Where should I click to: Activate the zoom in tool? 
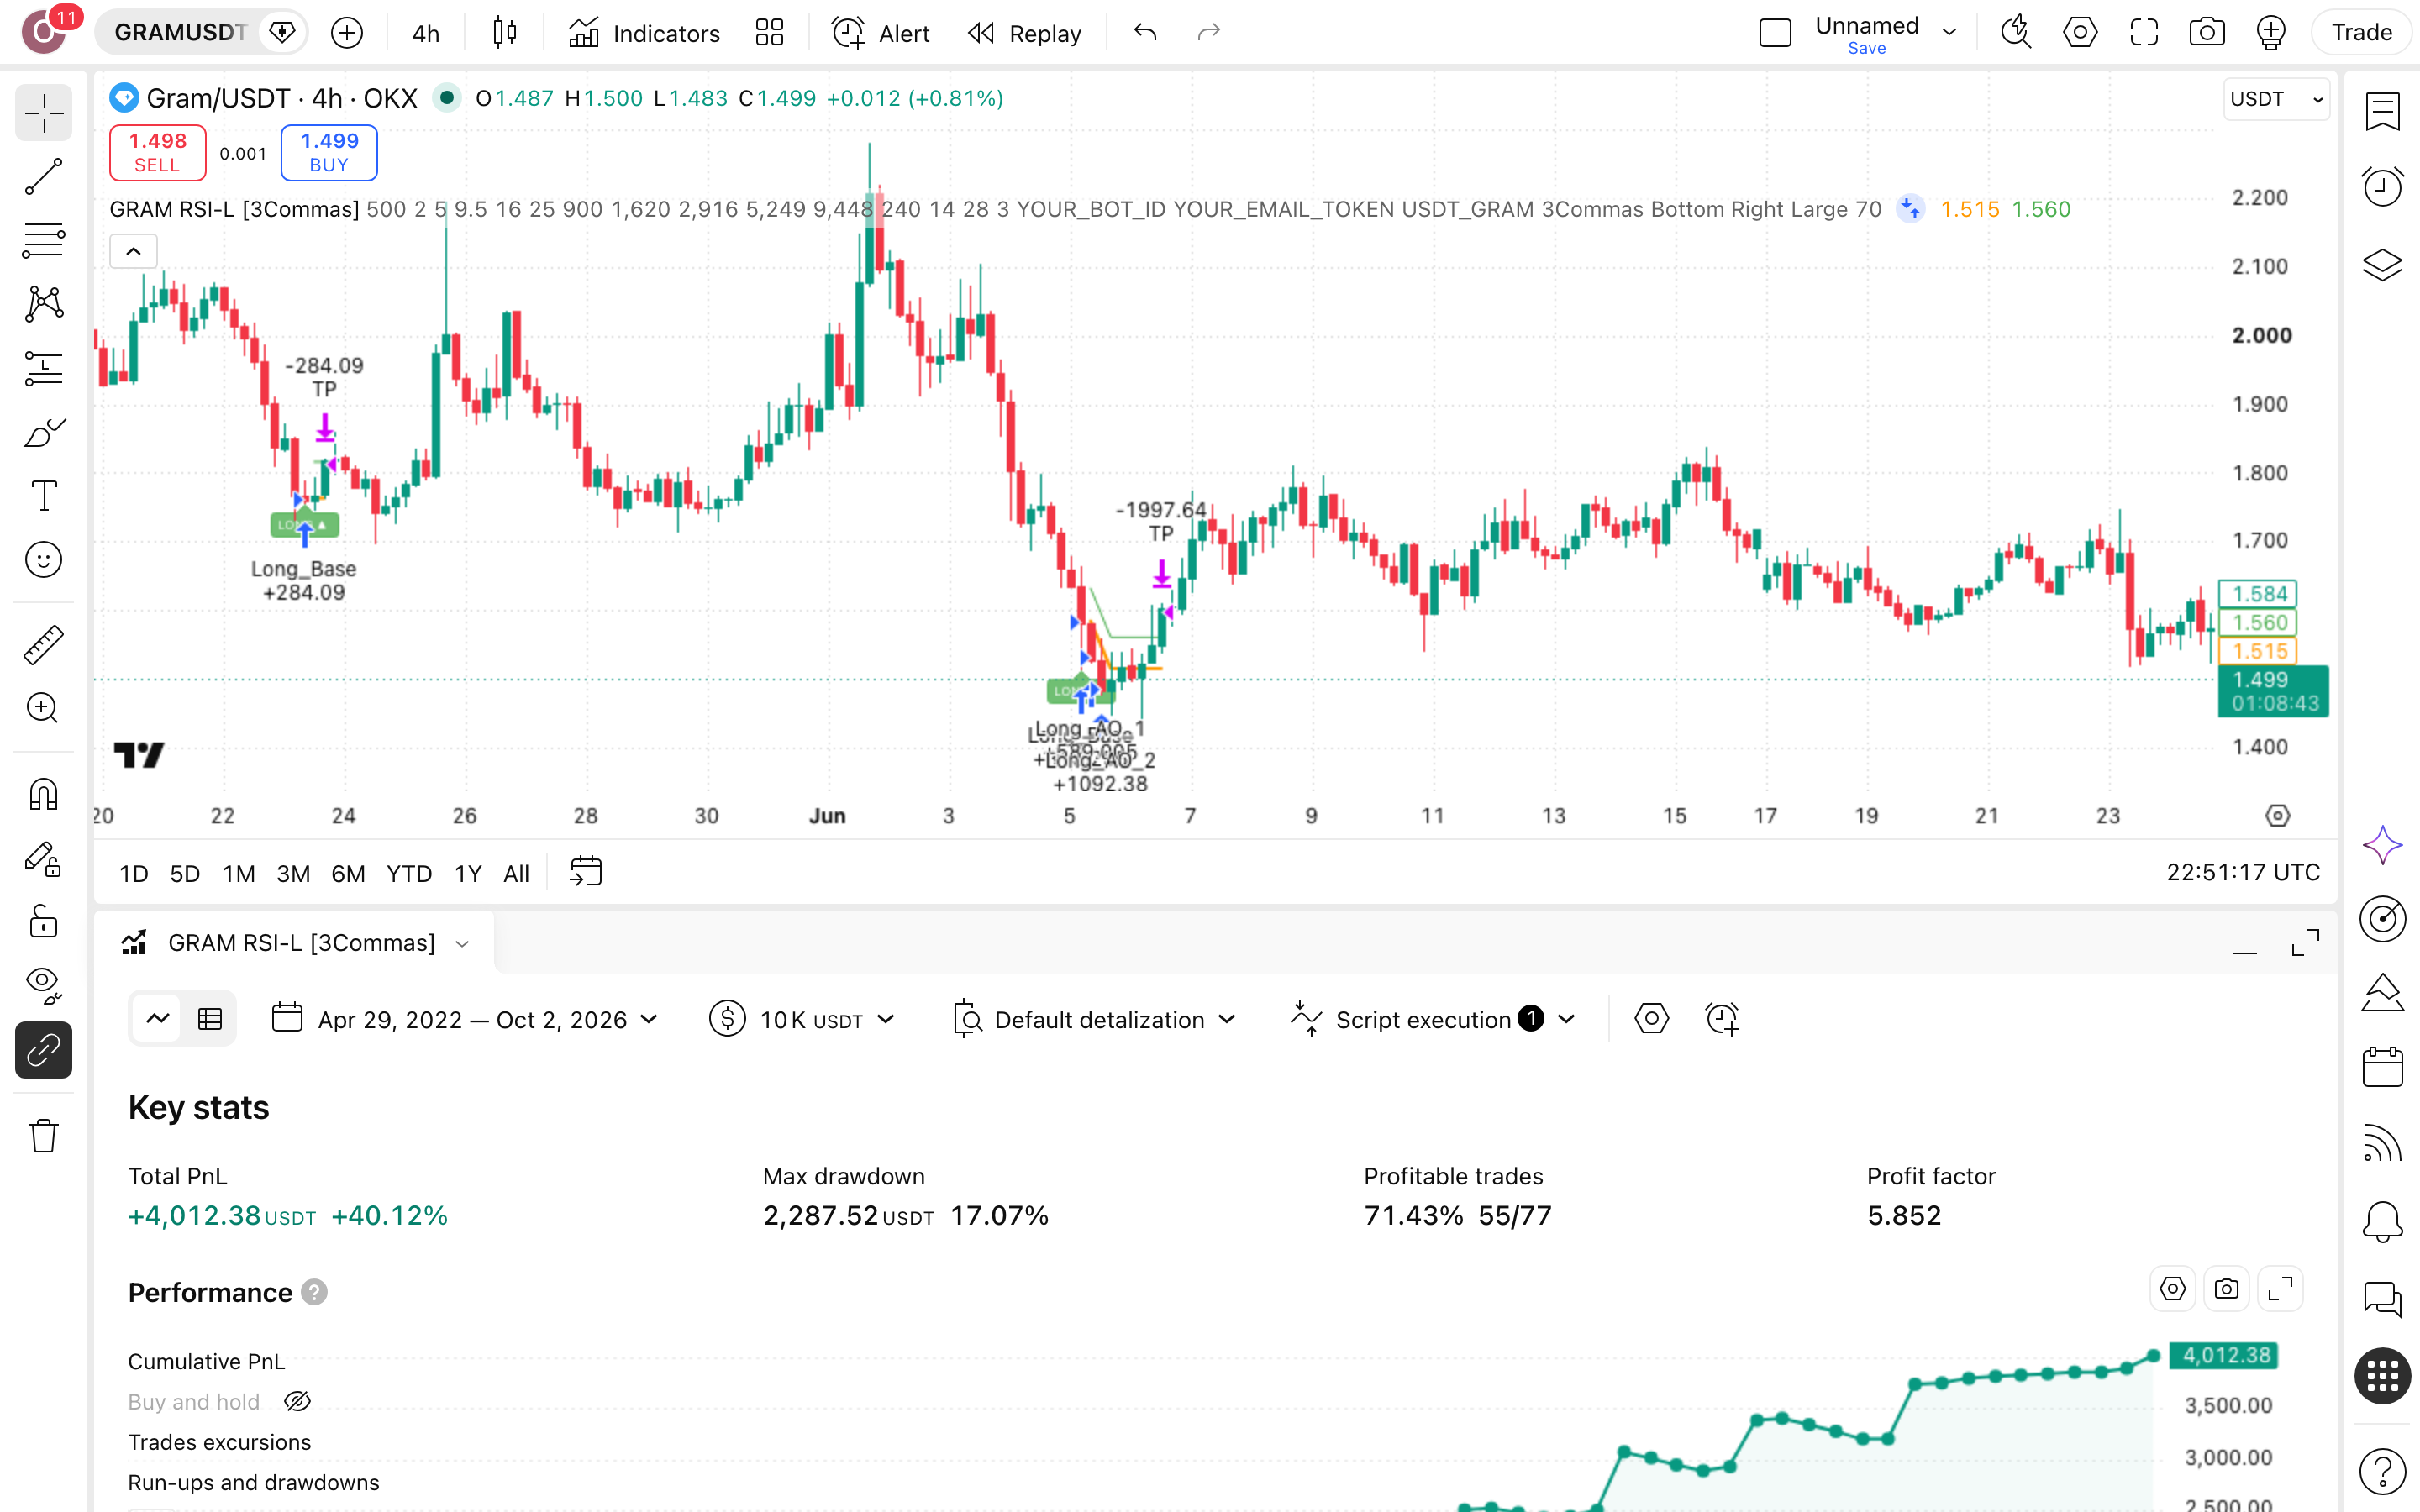[43, 708]
